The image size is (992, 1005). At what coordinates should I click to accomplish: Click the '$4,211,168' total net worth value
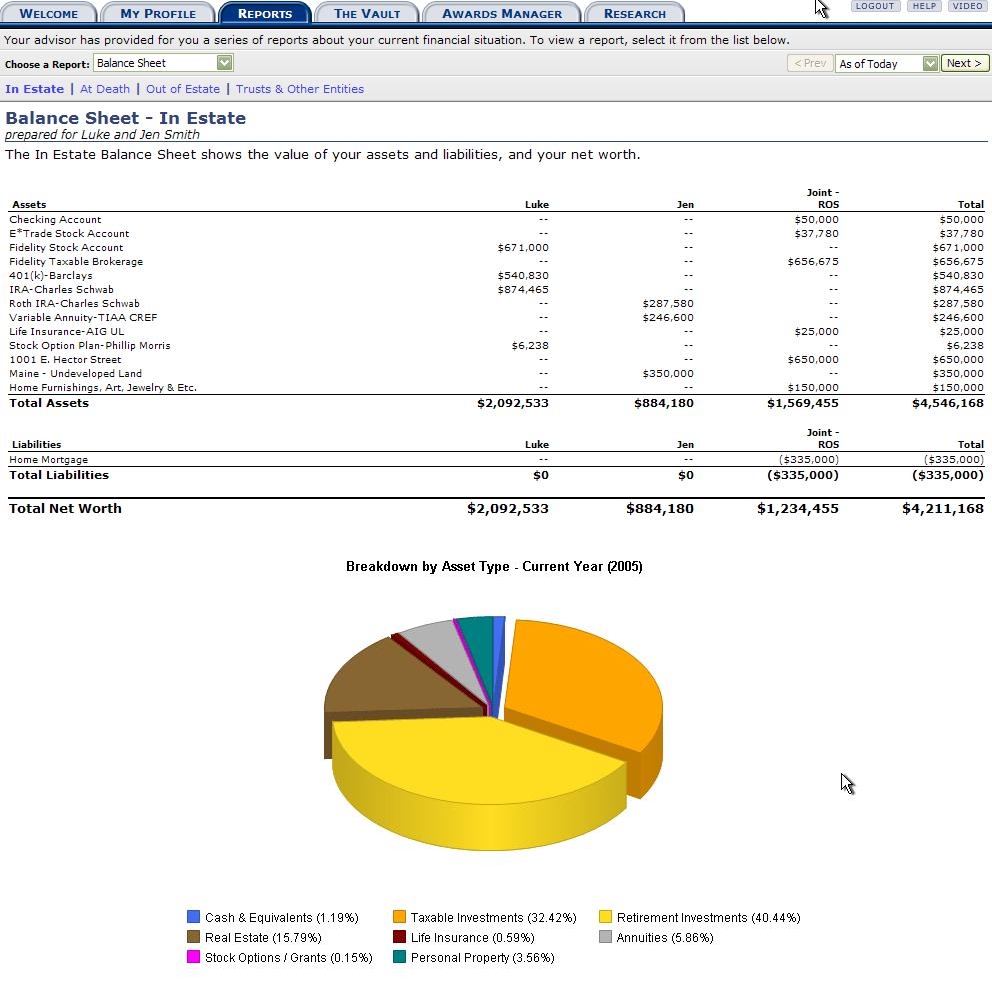943,509
